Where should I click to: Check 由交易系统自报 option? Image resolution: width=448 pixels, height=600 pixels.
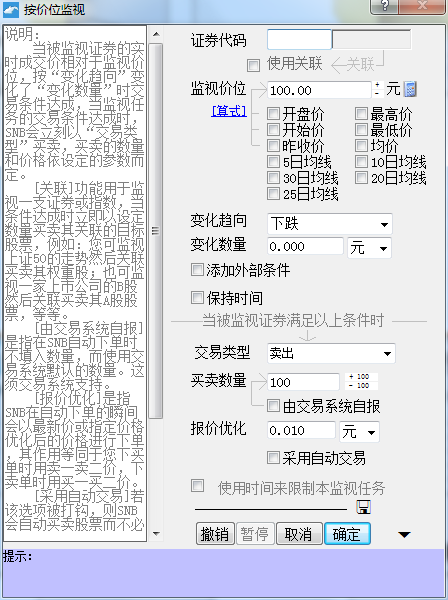pos(273,406)
